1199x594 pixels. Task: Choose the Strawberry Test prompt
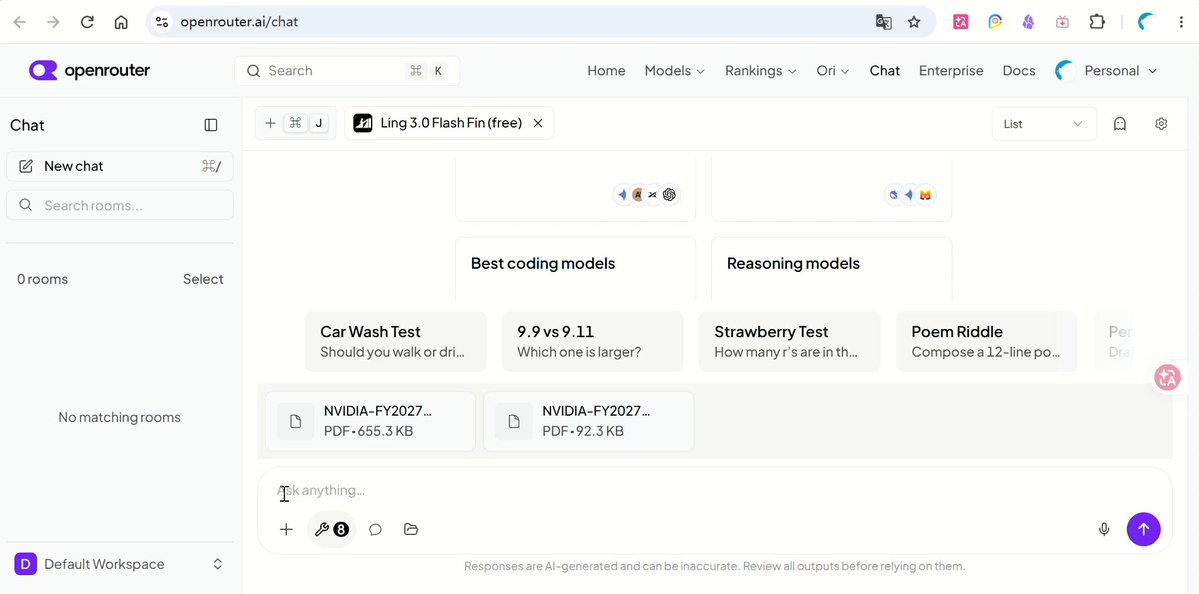coord(790,341)
